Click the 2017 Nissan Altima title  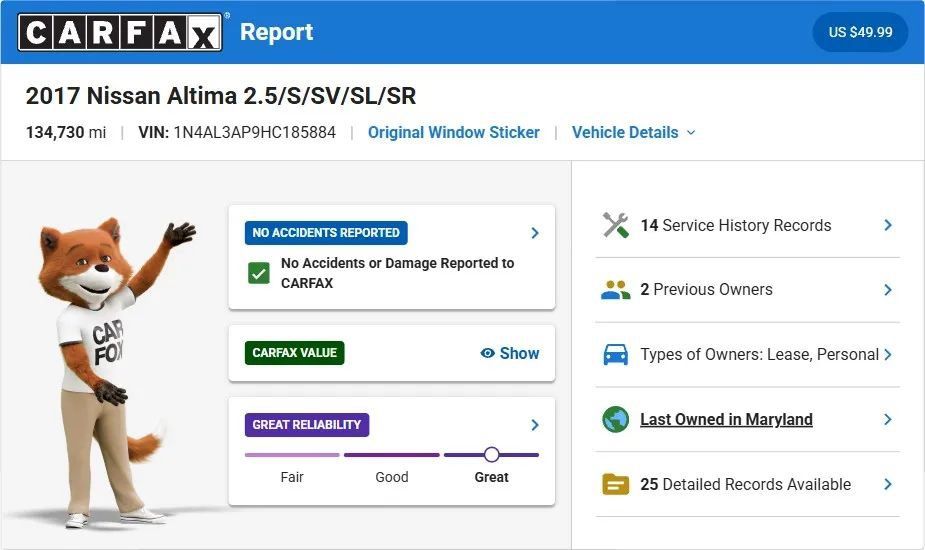tap(221, 96)
